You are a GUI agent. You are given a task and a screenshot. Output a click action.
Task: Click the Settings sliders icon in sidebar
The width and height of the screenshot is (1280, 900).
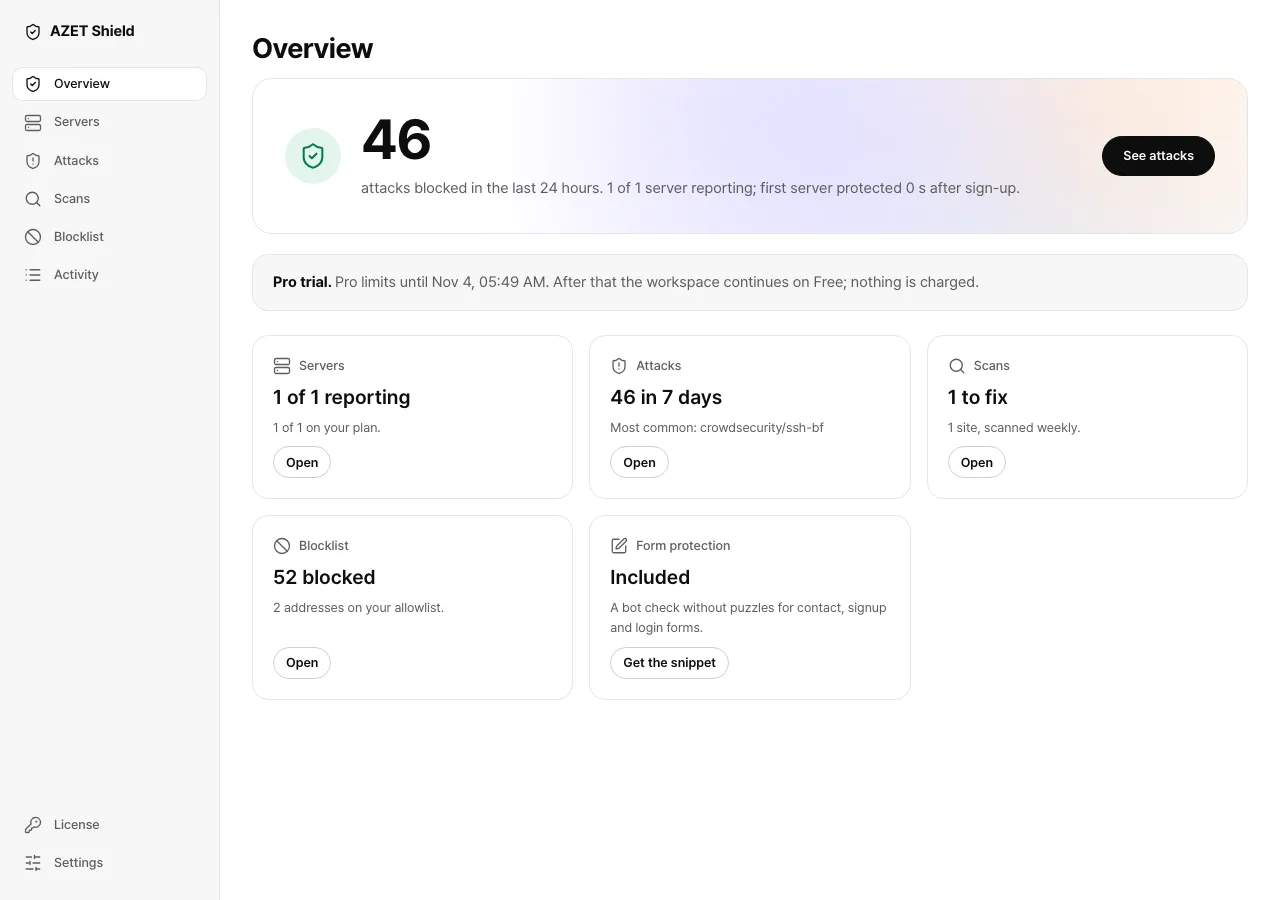click(x=33, y=863)
